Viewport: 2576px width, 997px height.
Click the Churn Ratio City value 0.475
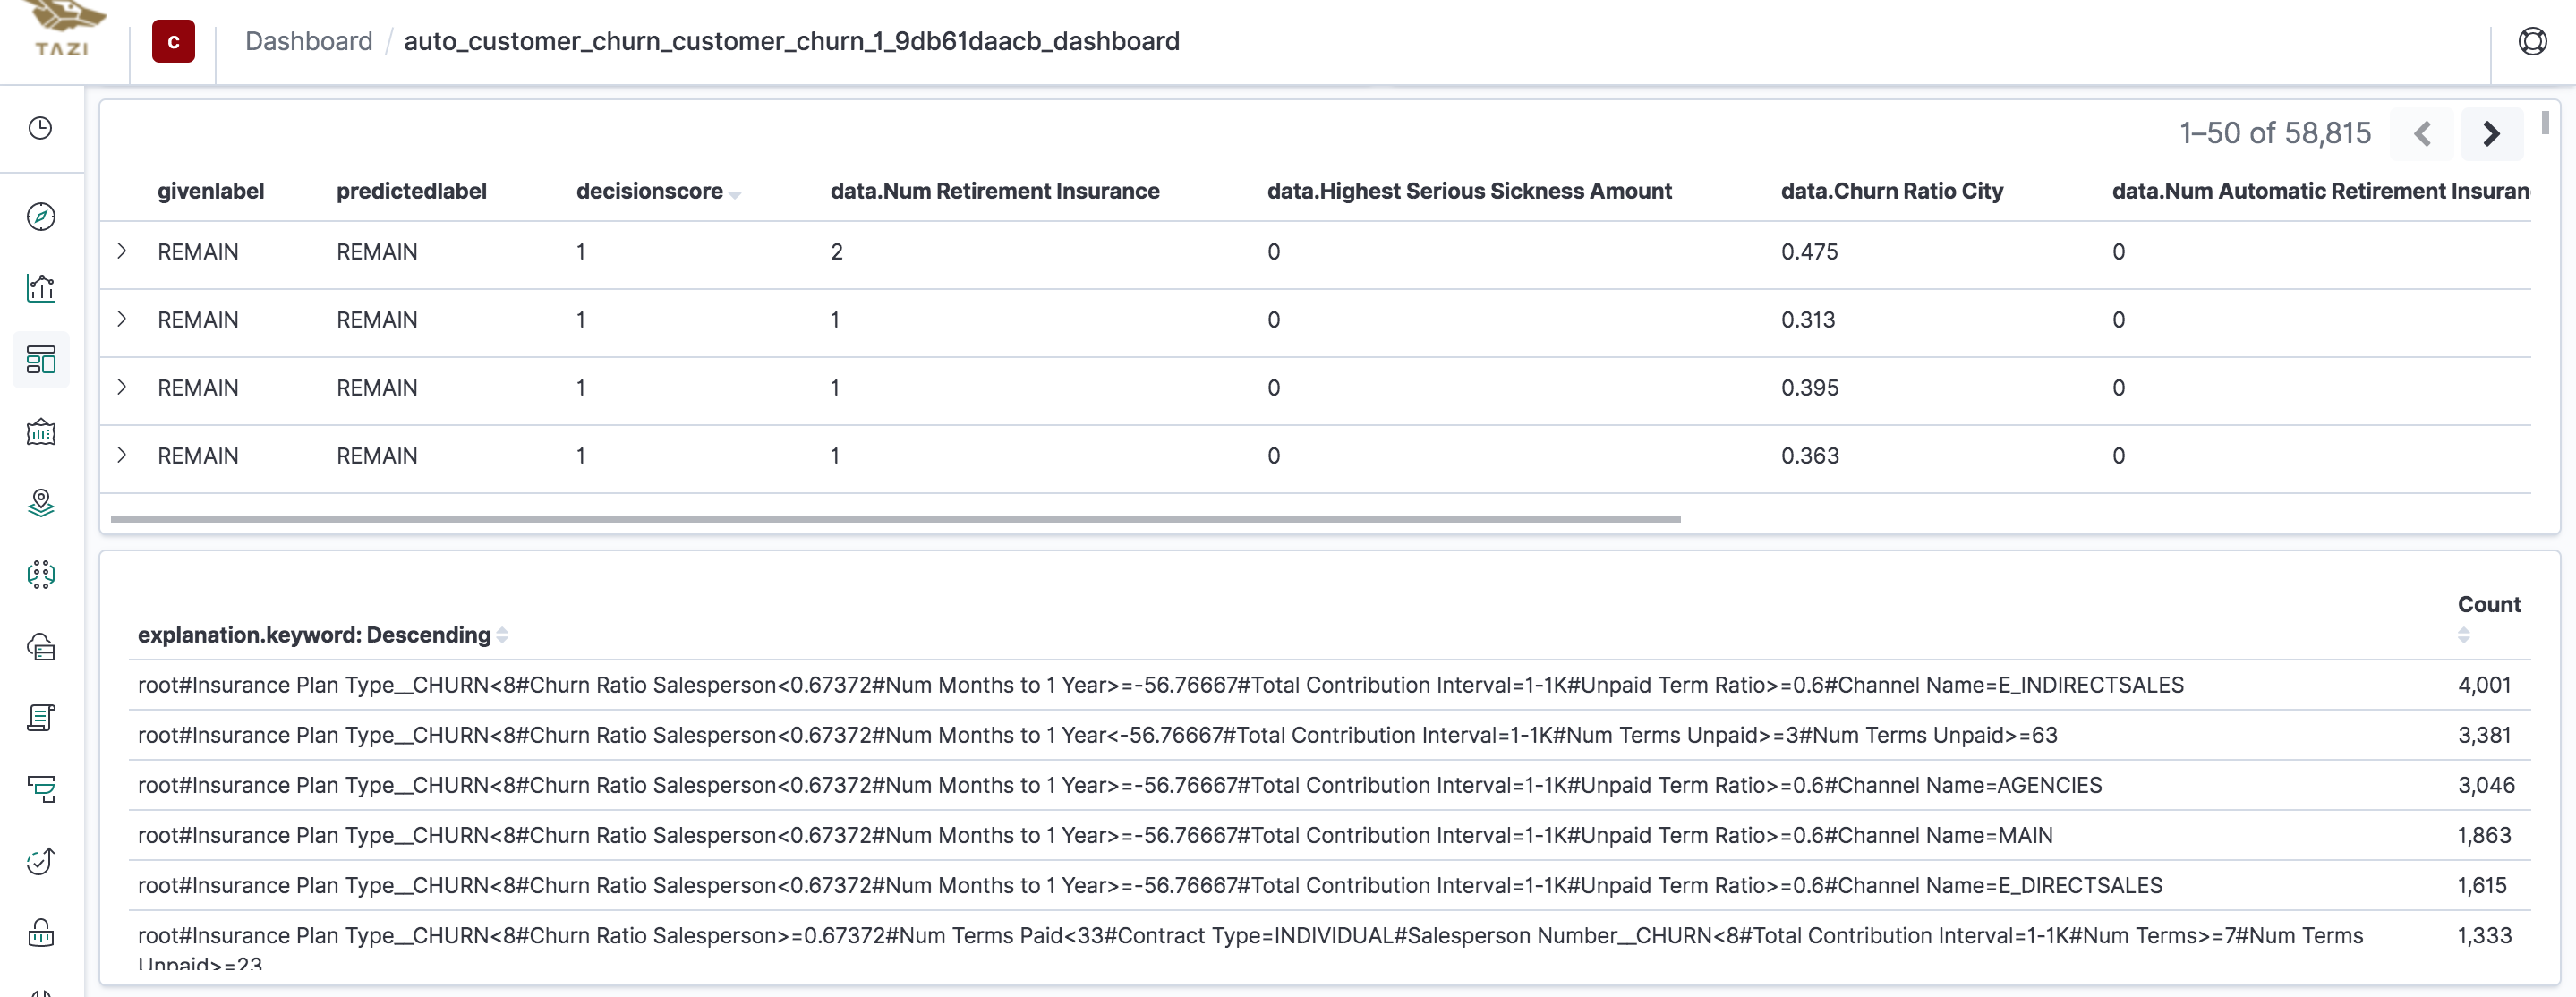point(1809,252)
